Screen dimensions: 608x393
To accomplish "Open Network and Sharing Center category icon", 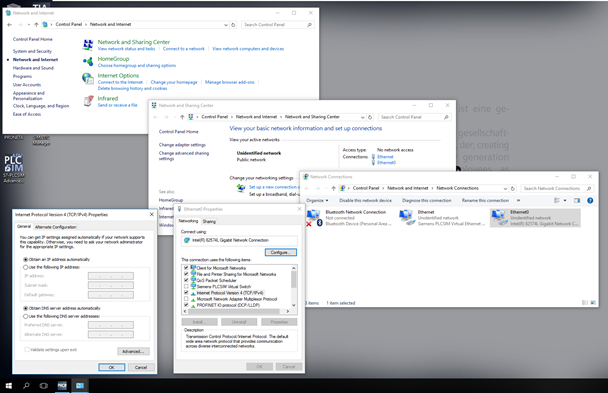I will [x=88, y=45].
